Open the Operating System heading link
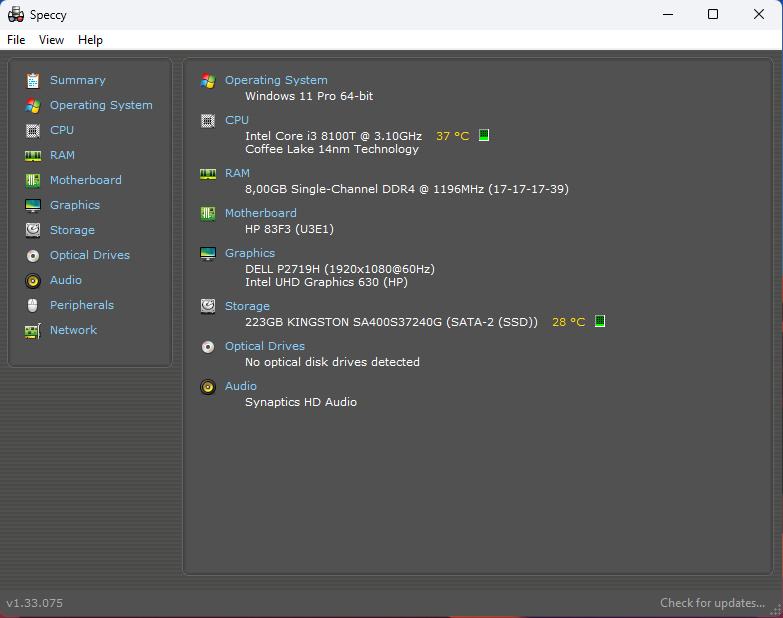783x618 pixels. (x=276, y=80)
